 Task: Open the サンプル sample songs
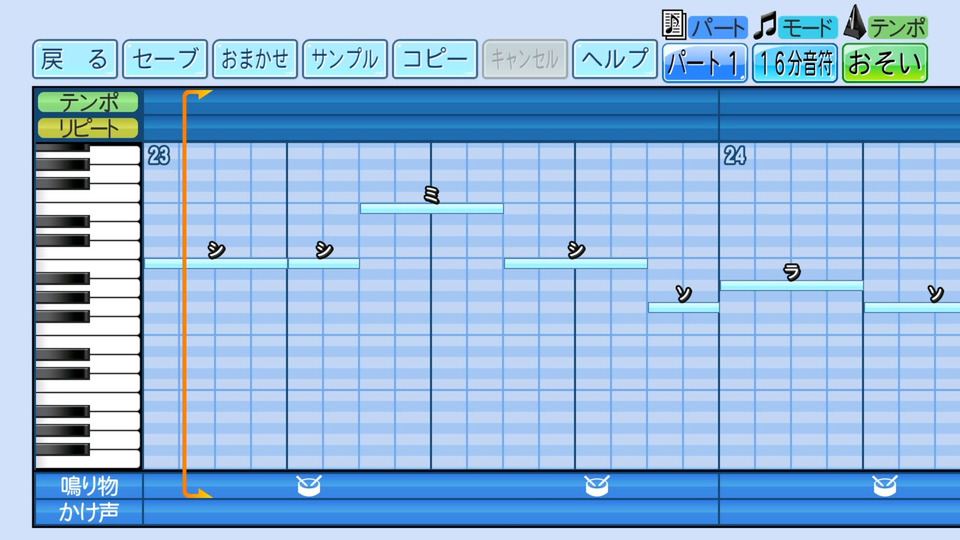coord(345,59)
